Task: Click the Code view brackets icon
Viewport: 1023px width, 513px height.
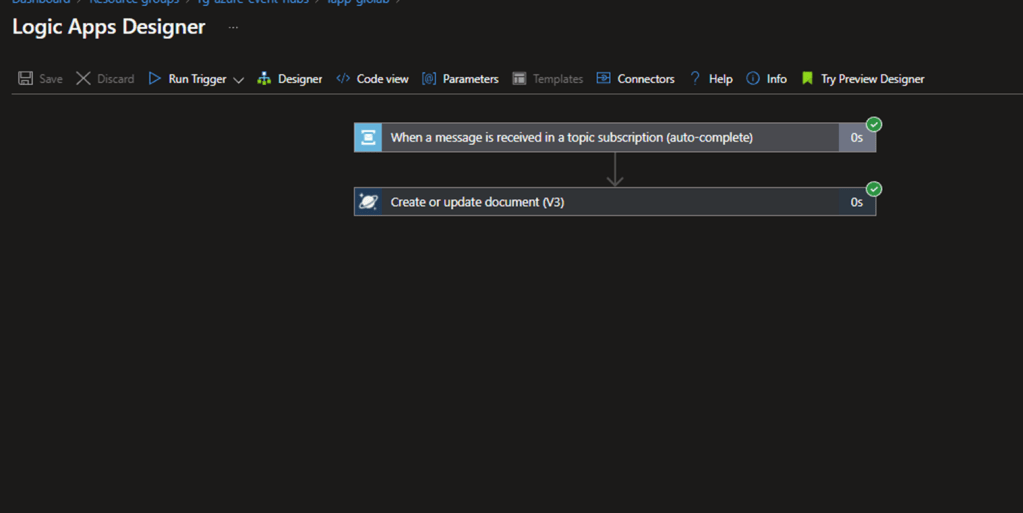Action: click(x=343, y=79)
